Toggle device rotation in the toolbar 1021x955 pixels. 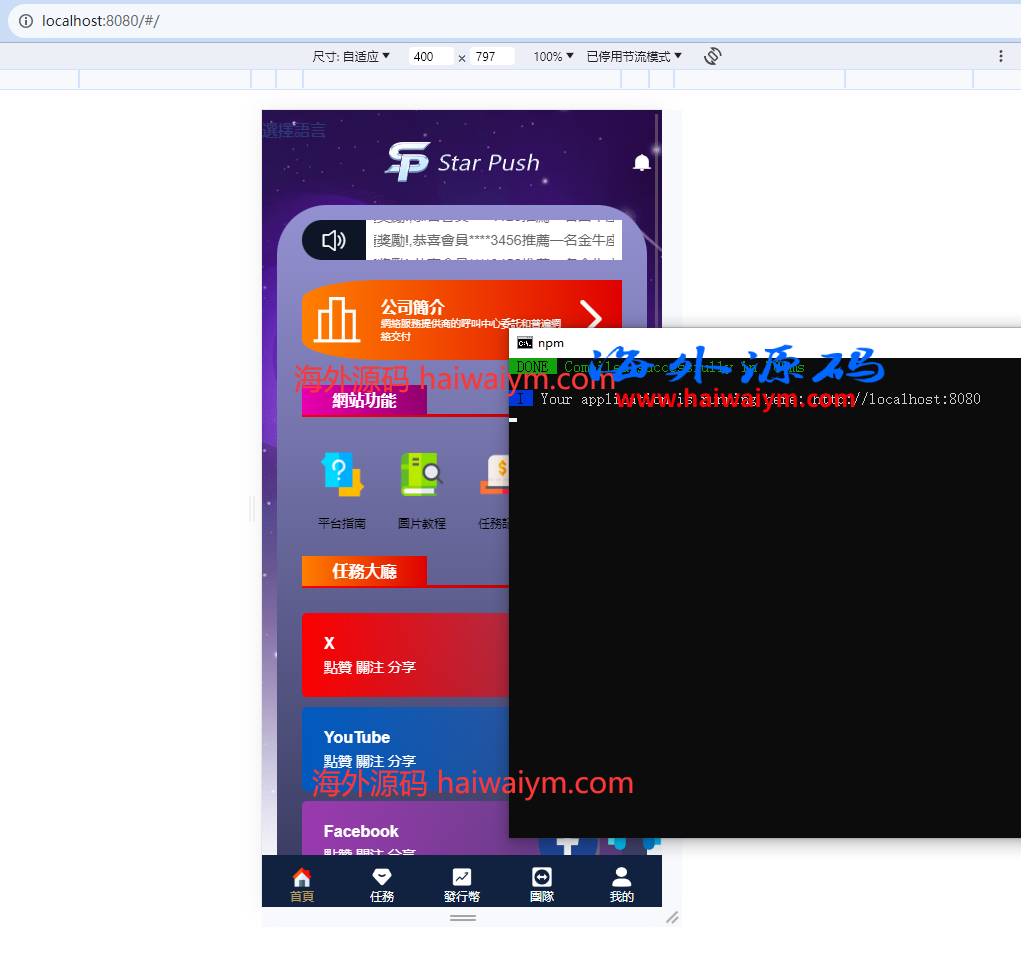712,56
